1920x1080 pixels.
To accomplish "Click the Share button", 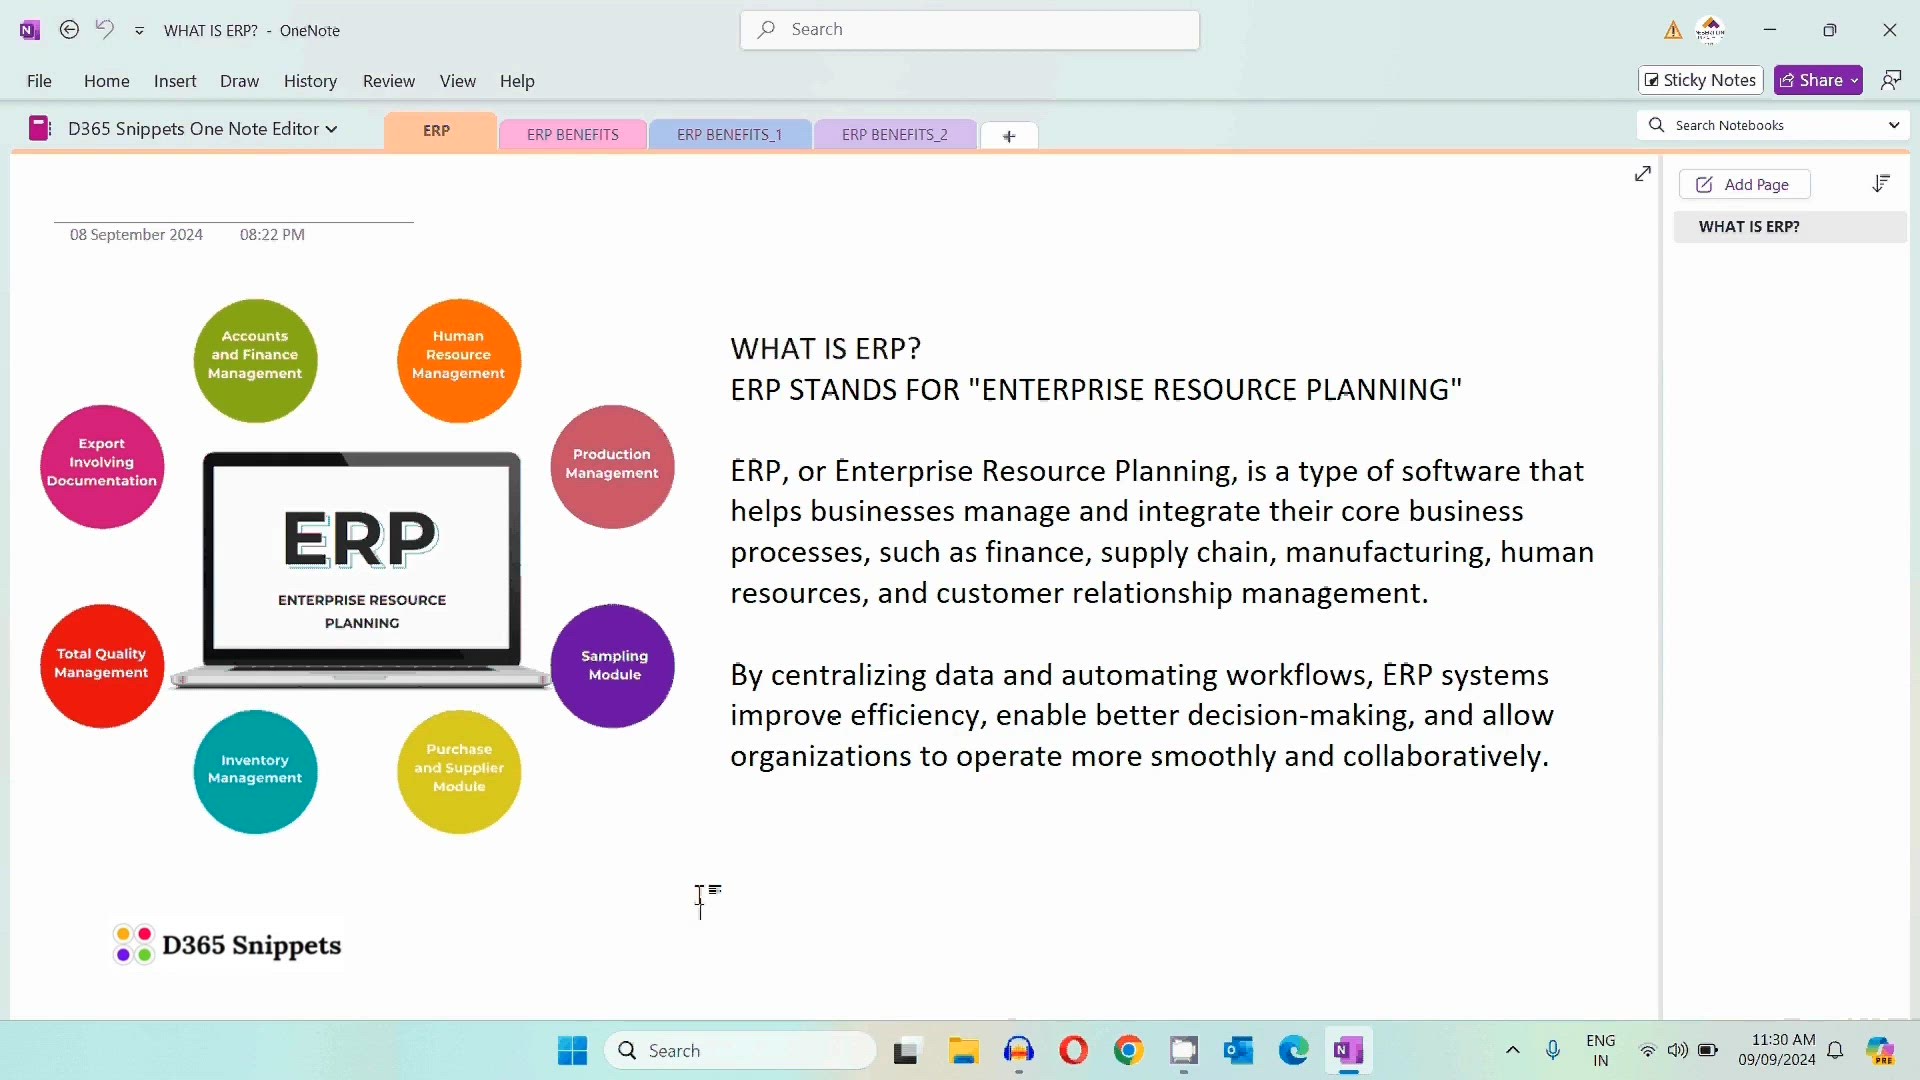I will click(x=1818, y=80).
